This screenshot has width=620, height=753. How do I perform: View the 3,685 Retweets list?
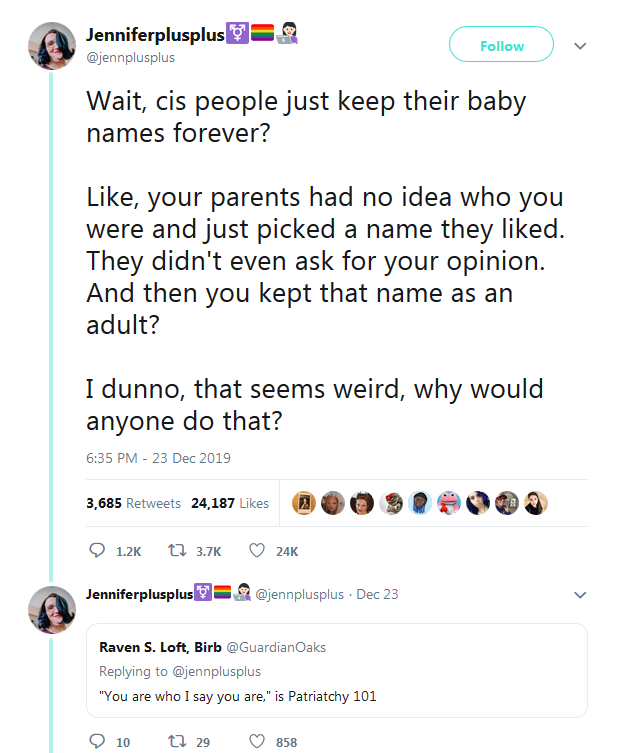pyautogui.click(x=133, y=503)
